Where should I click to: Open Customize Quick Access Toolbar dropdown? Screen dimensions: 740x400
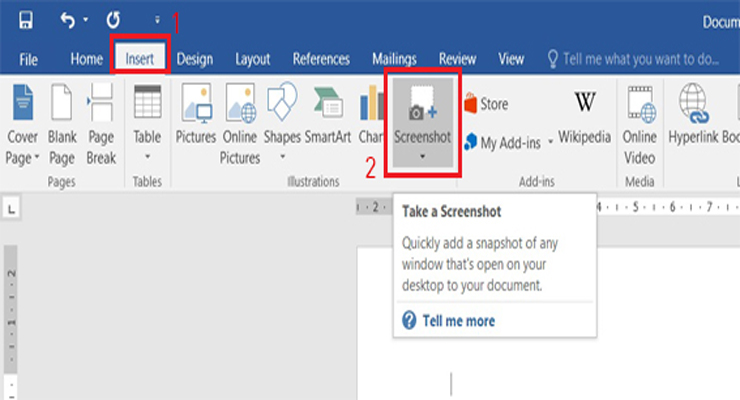point(157,20)
